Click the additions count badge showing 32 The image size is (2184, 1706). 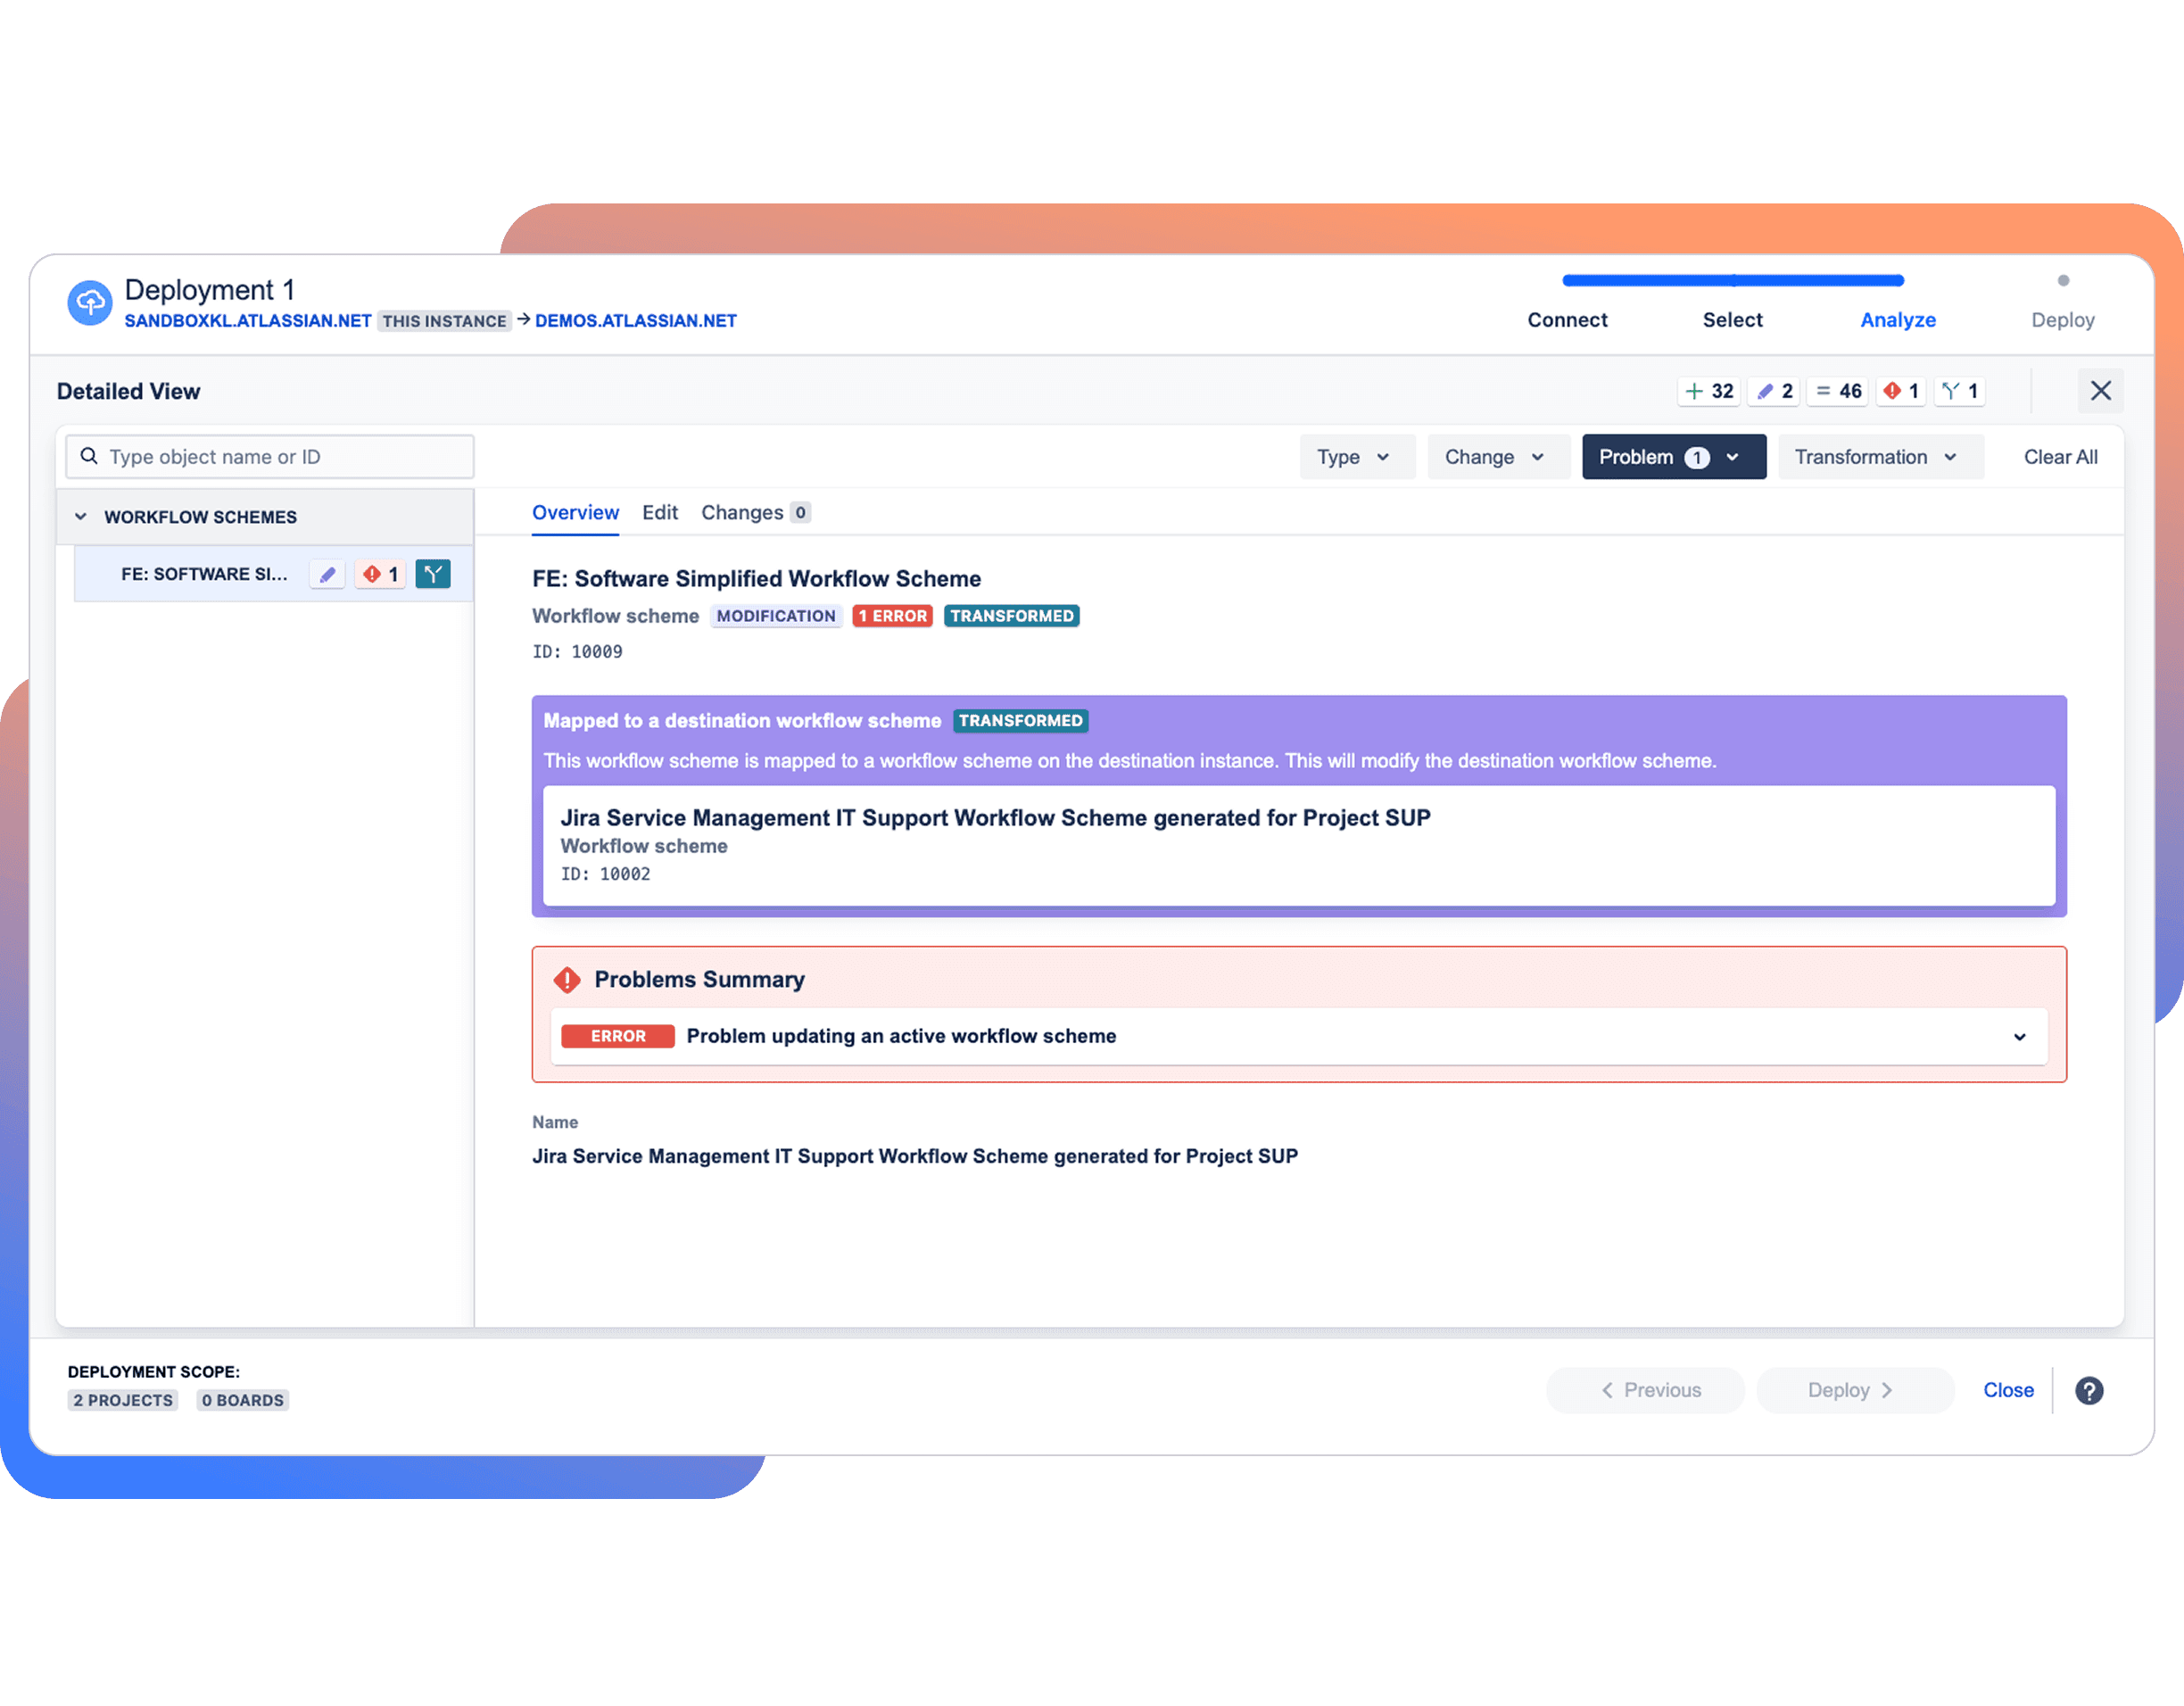[1709, 391]
